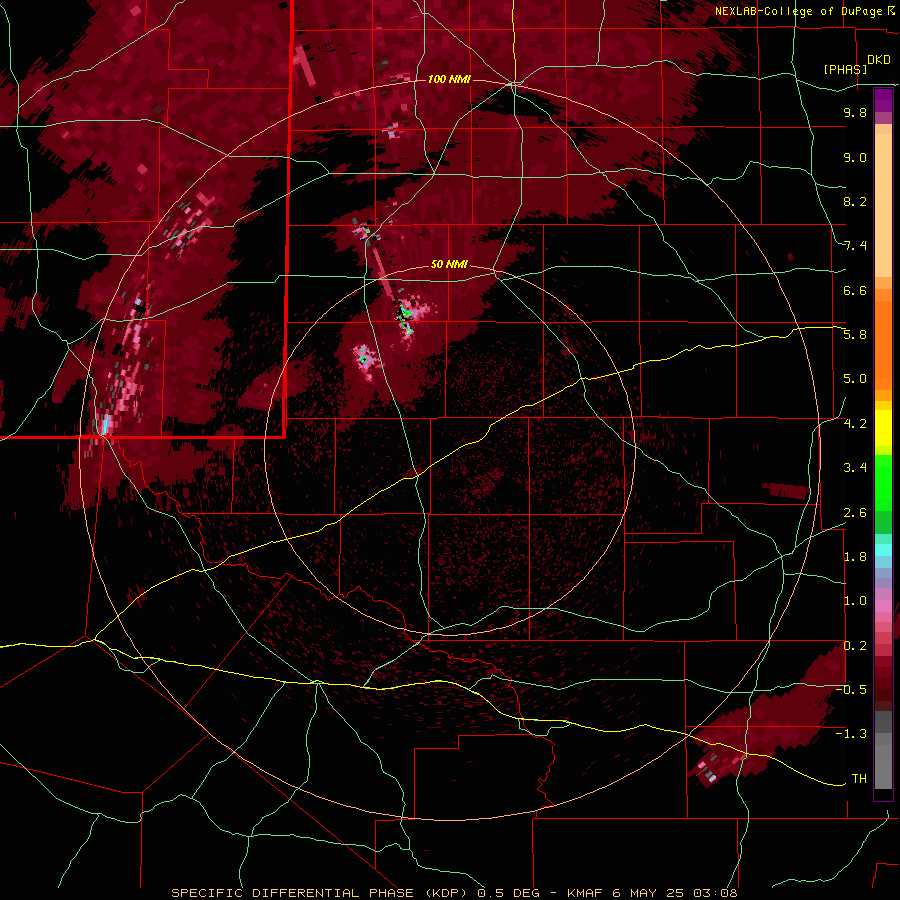Click the 1.8 legend value
The width and height of the screenshot is (900, 900).
coord(855,557)
